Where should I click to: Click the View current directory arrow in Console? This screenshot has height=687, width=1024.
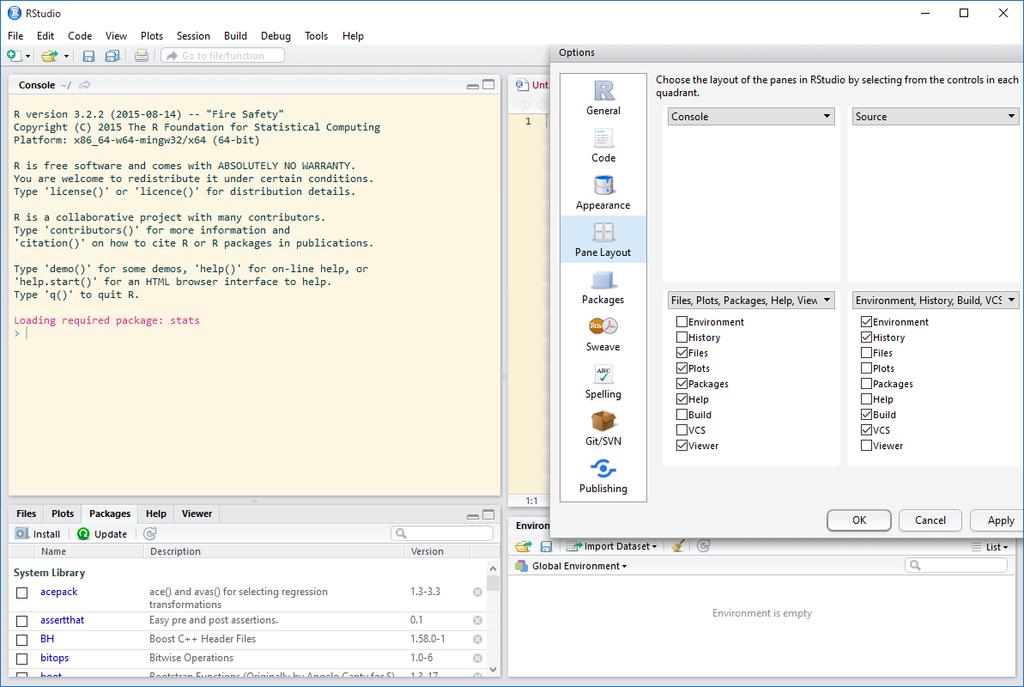[85, 85]
